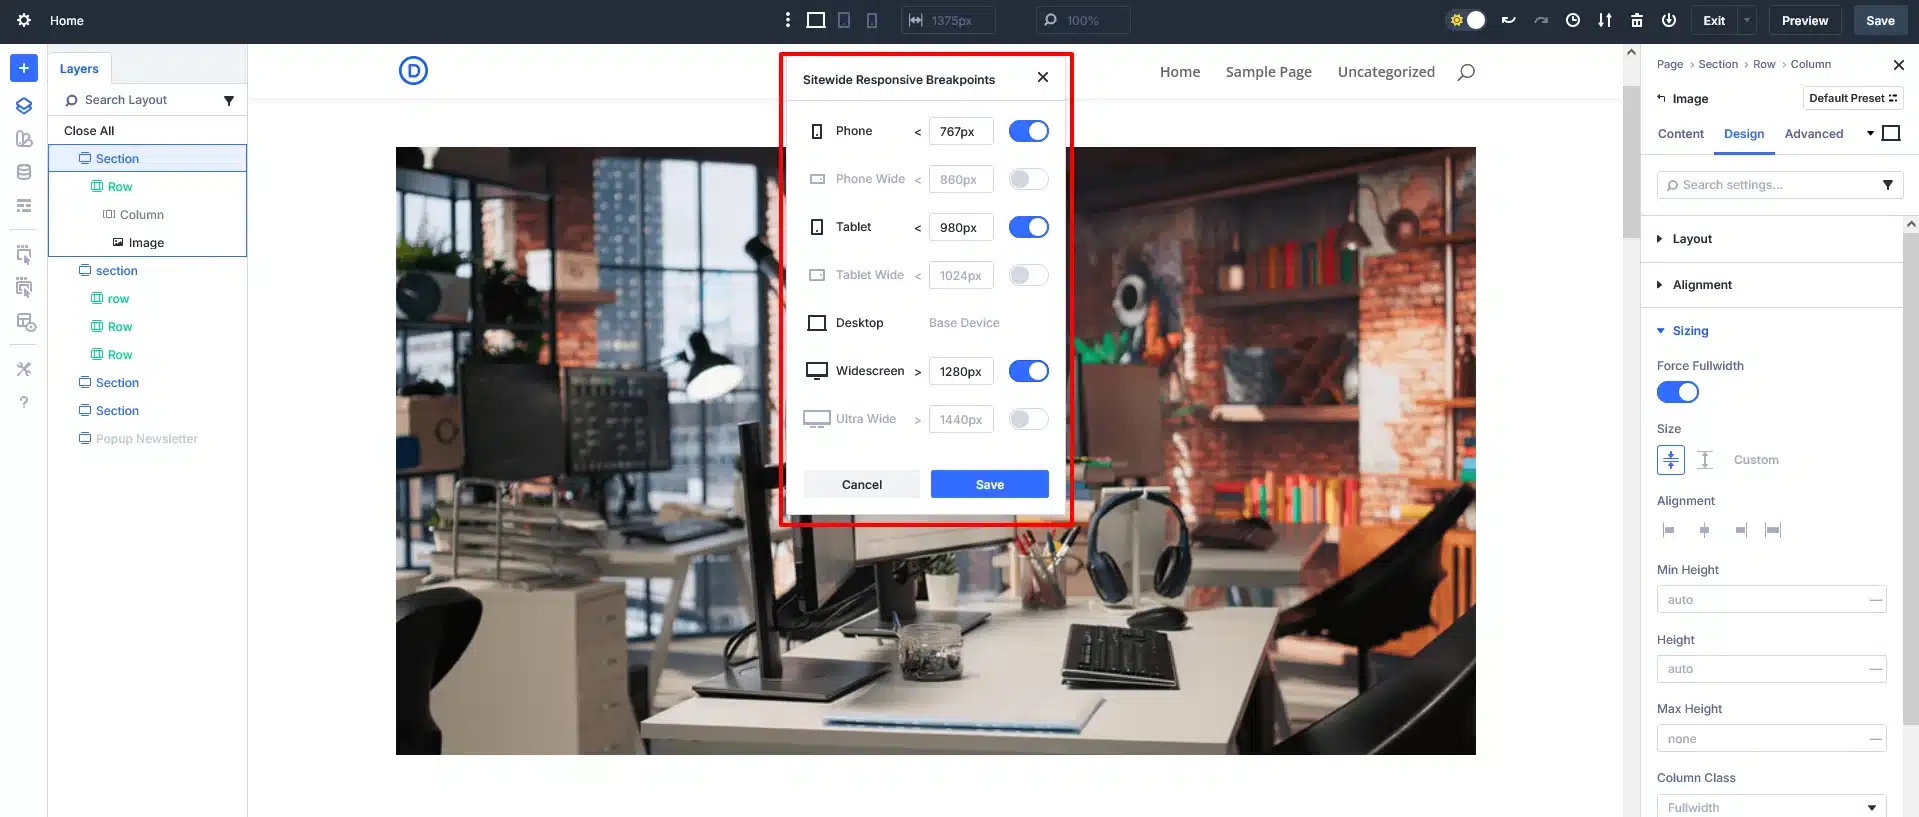Open the history clock icon

[1573, 20]
